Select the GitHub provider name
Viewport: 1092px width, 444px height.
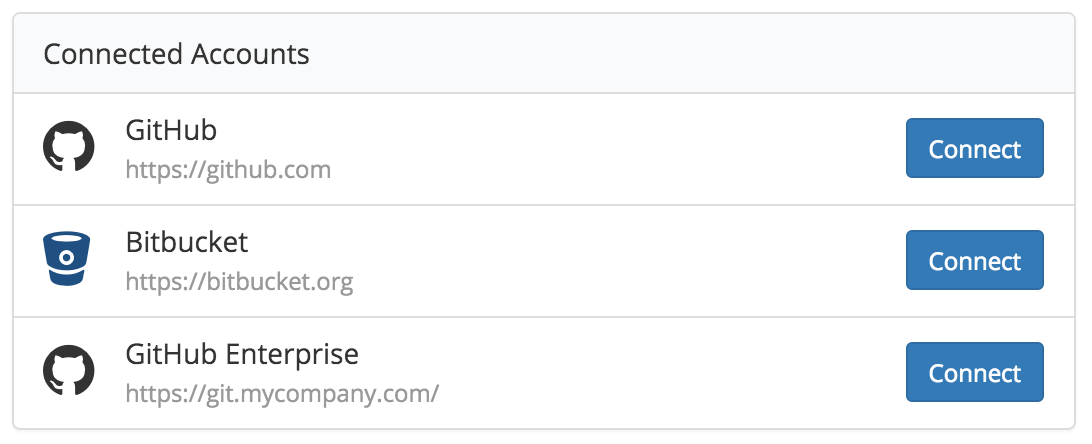click(171, 130)
